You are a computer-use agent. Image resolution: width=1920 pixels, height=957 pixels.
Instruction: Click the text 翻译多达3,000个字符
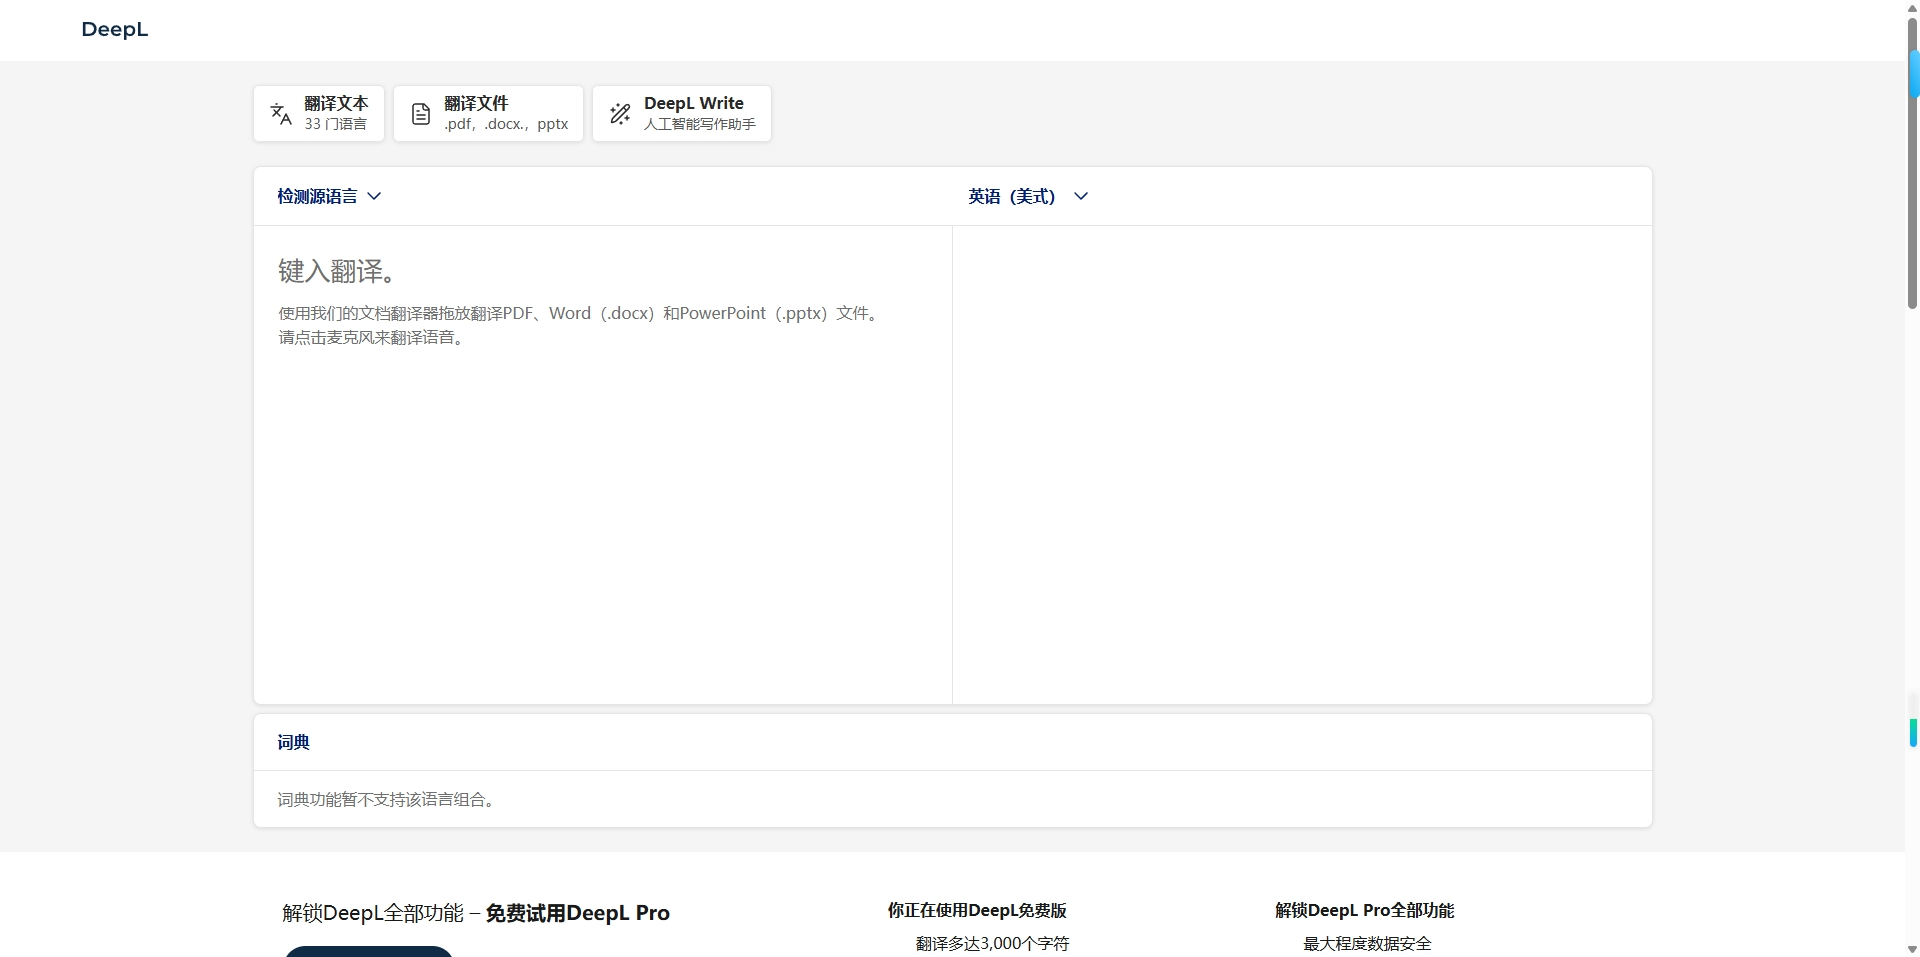(x=992, y=943)
